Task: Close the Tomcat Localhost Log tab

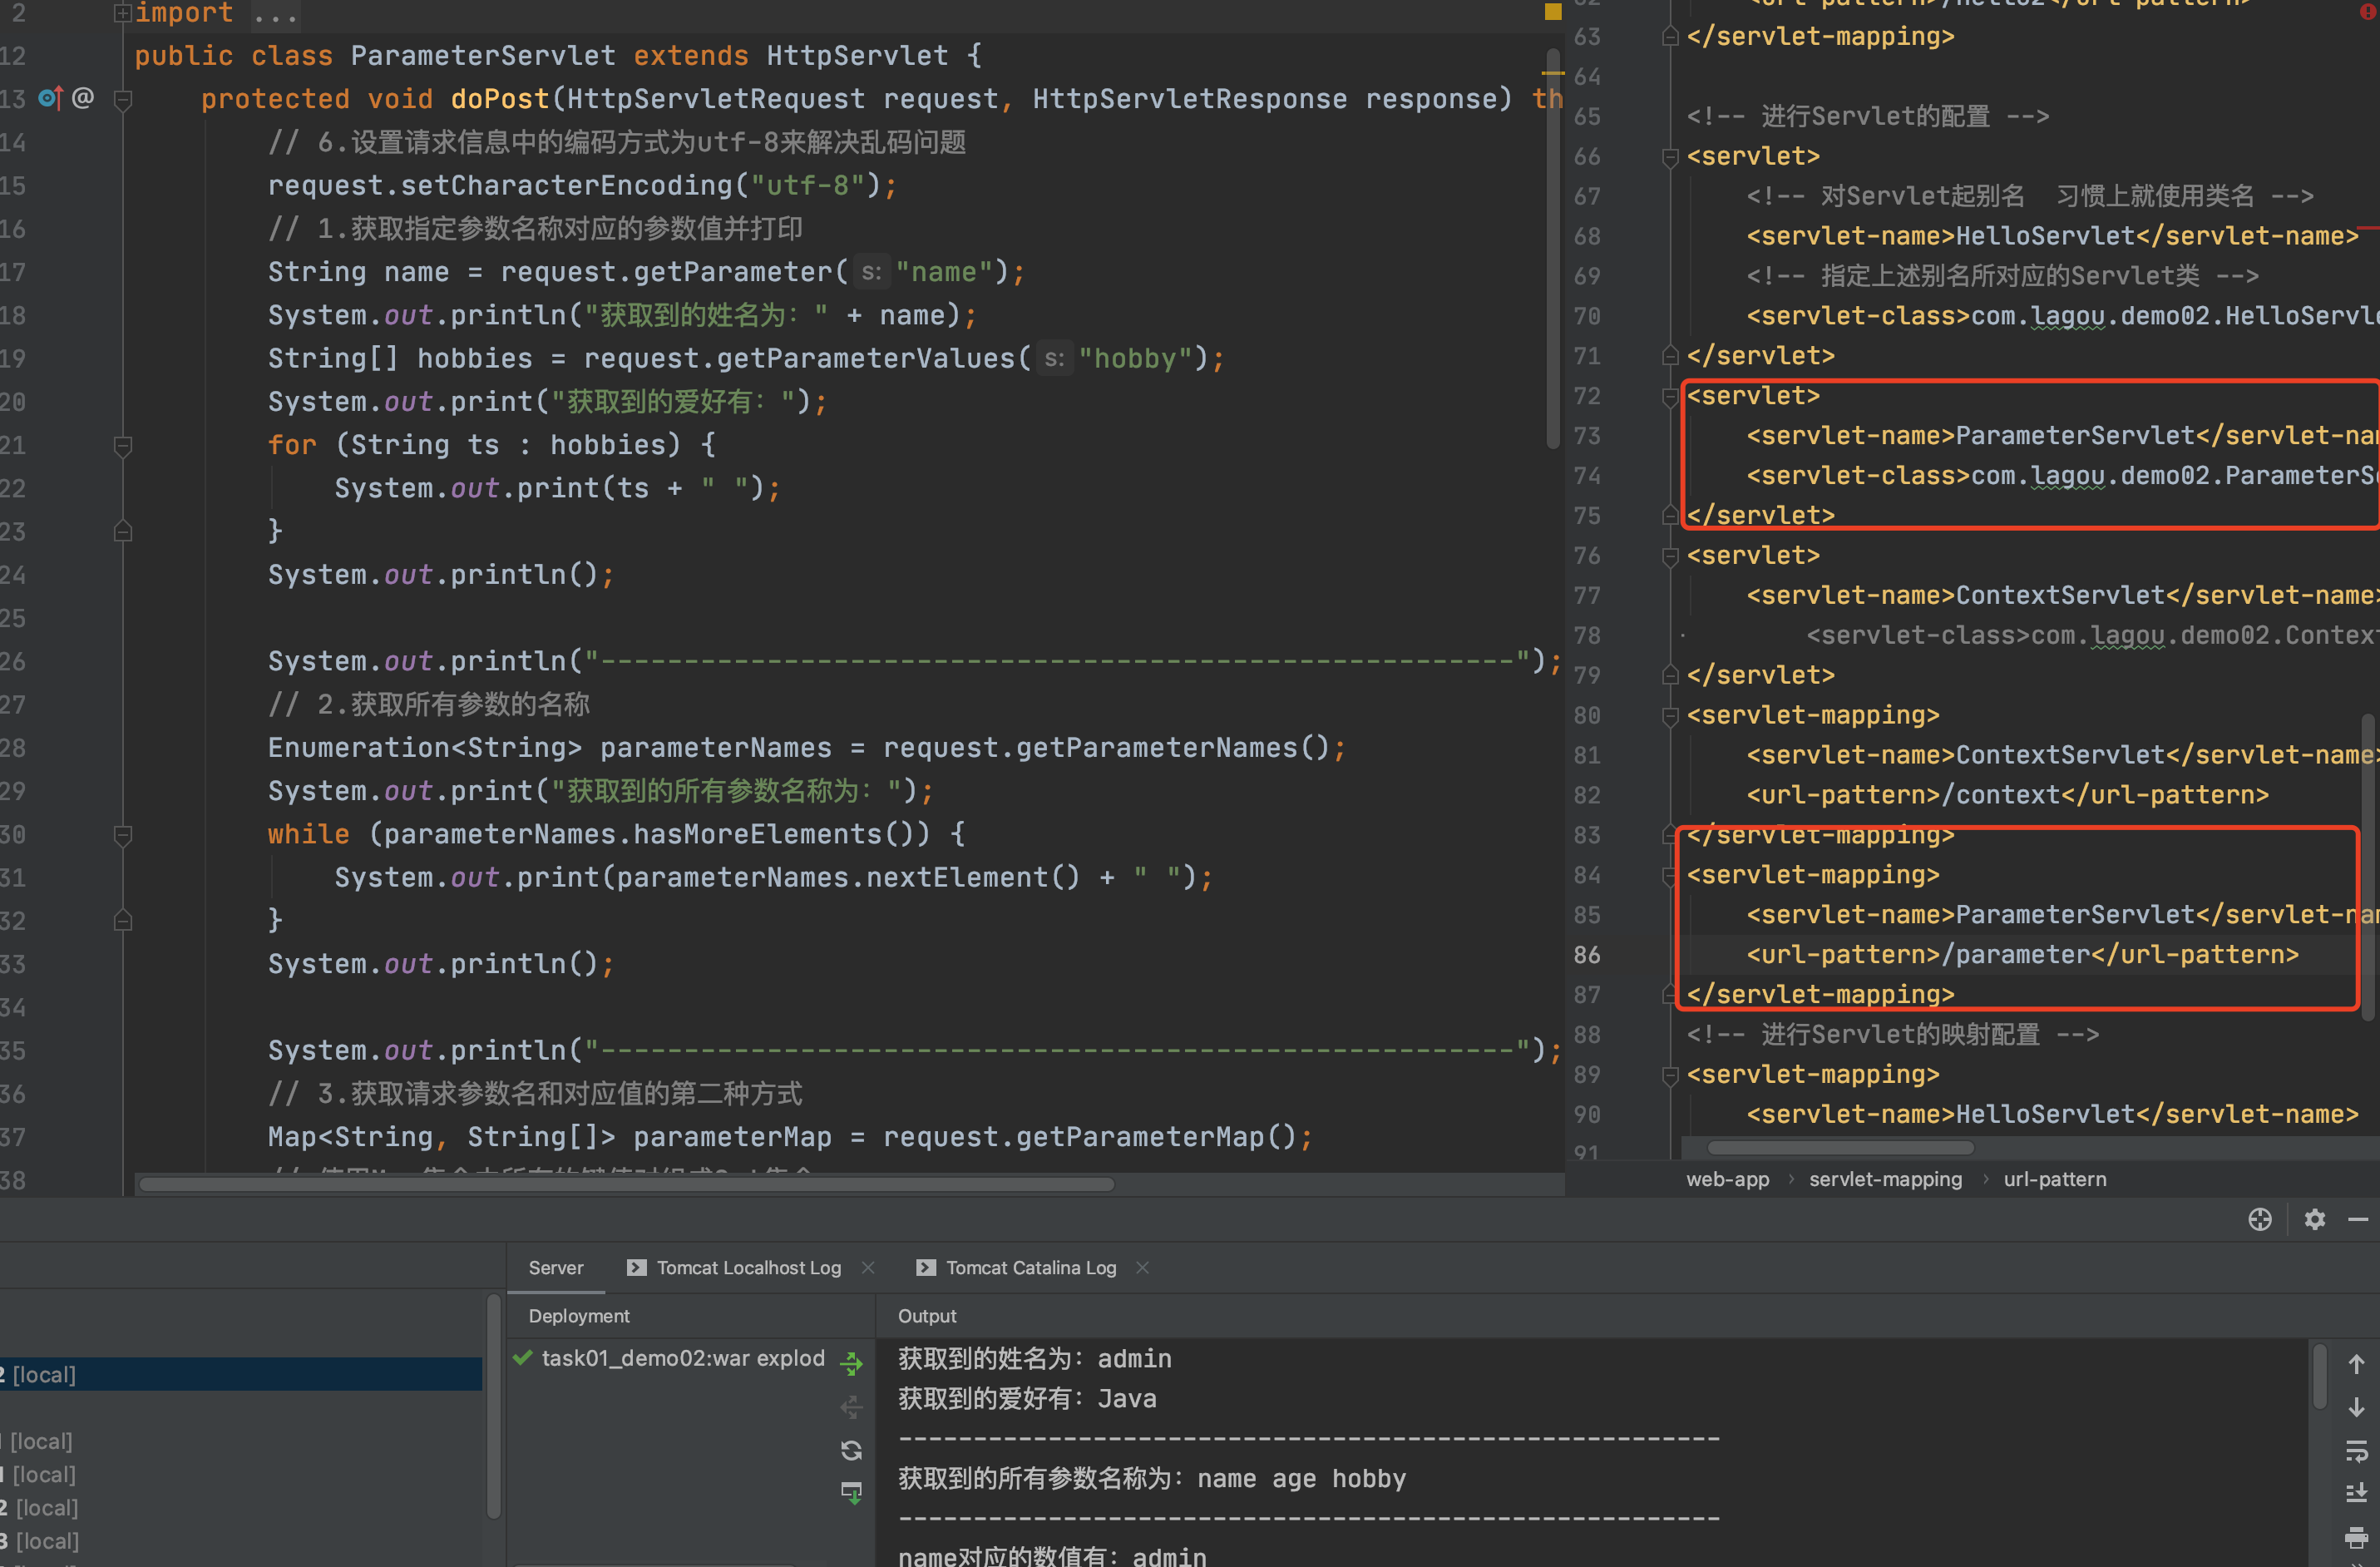Action: [868, 1267]
